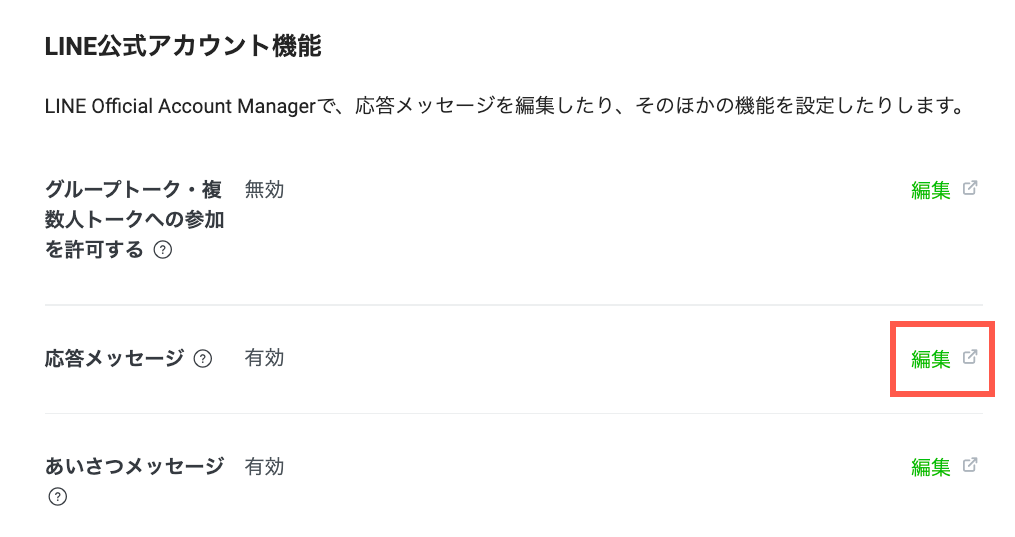Click the 無効 status of group talk
Image resolution: width=1015 pixels, height=537 pixels.
[x=264, y=189]
